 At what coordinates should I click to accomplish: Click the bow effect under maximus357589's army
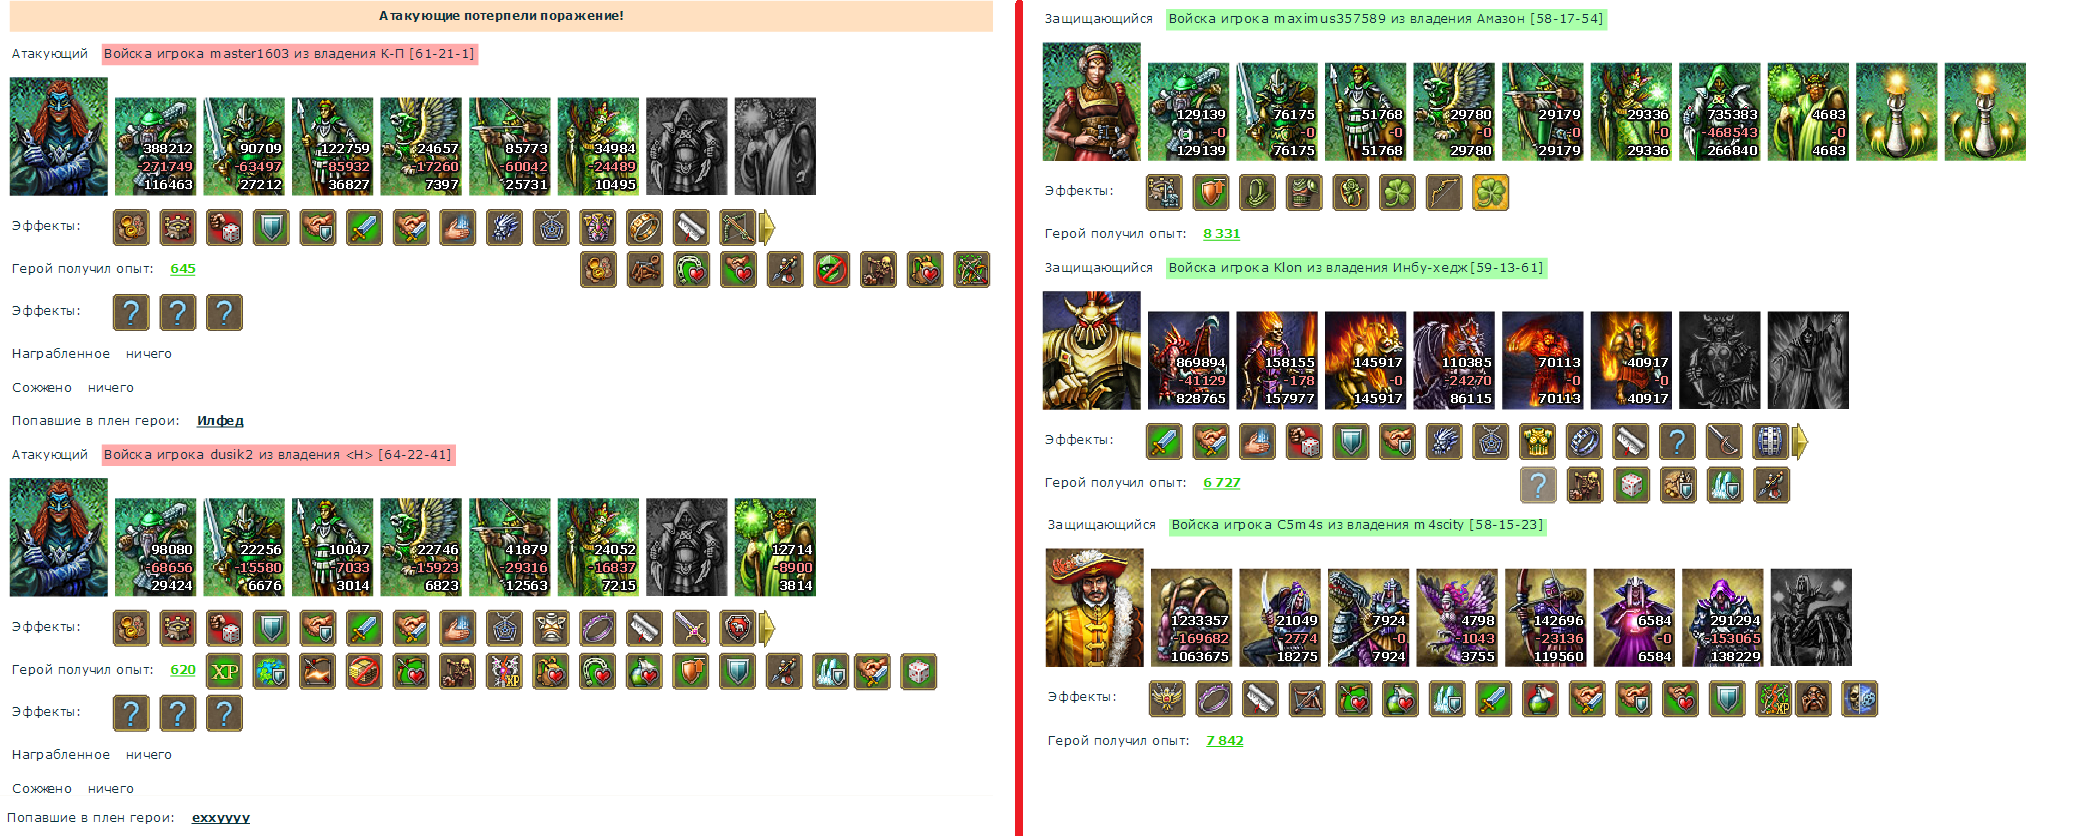pyautogui.click(x=1443, y=192)
